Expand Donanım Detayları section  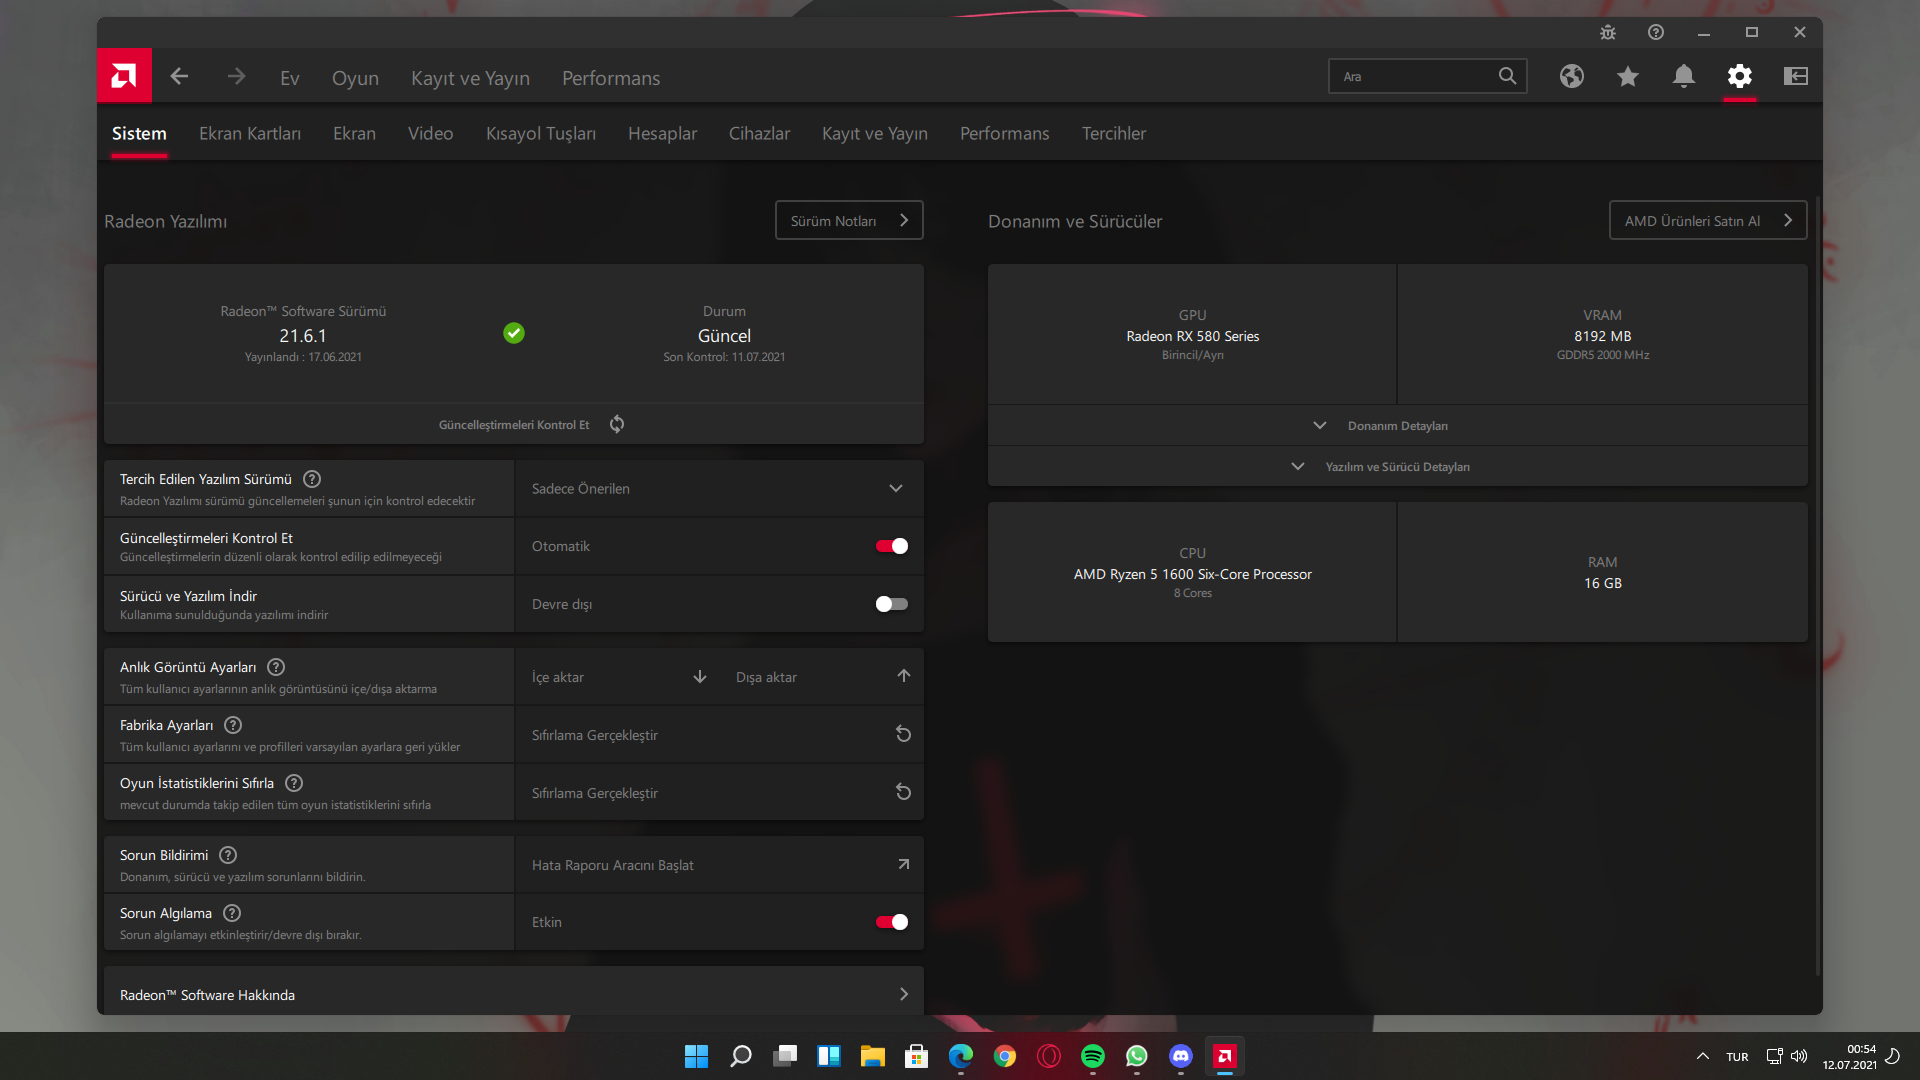pos(1397,425)
